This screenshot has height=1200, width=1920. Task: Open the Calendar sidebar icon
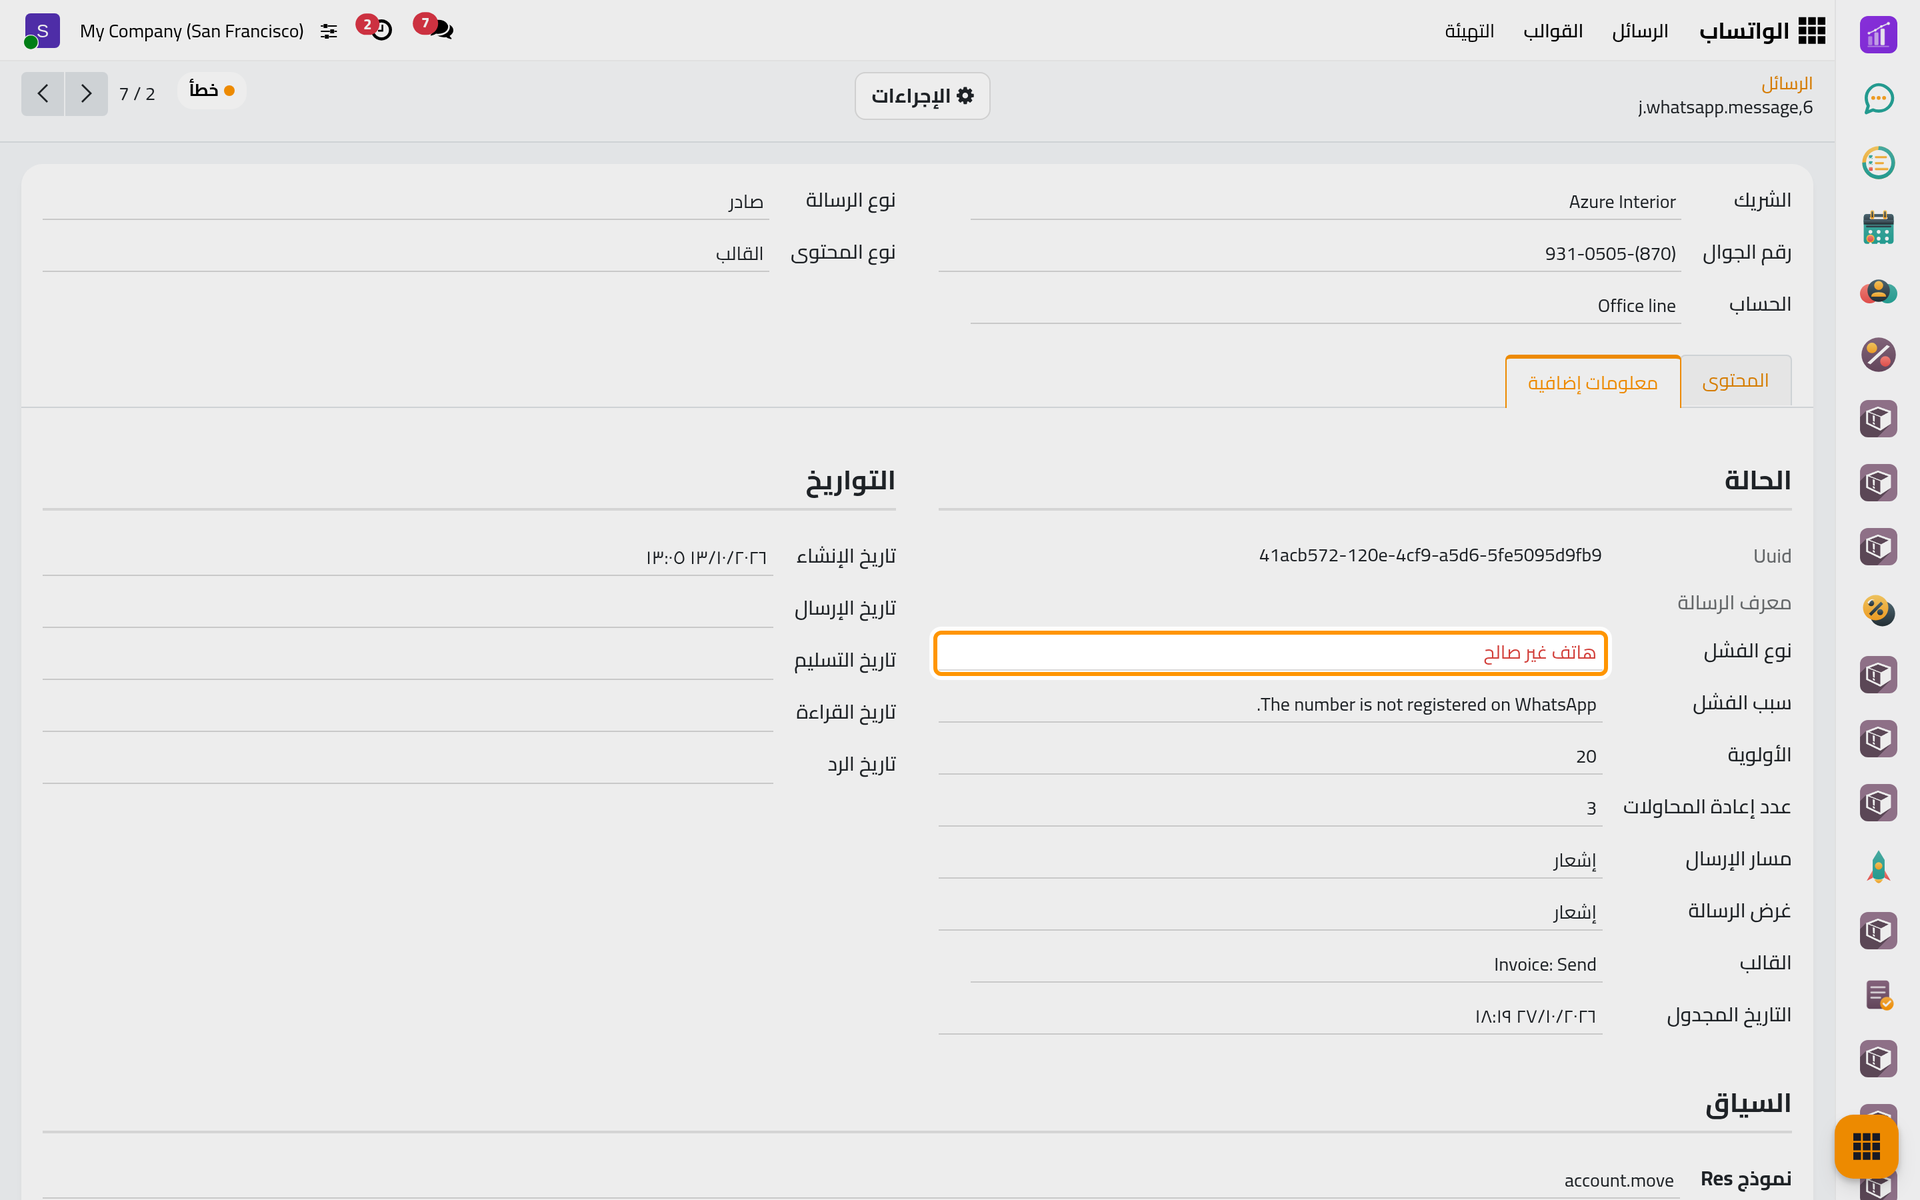tap(1878, 227)
